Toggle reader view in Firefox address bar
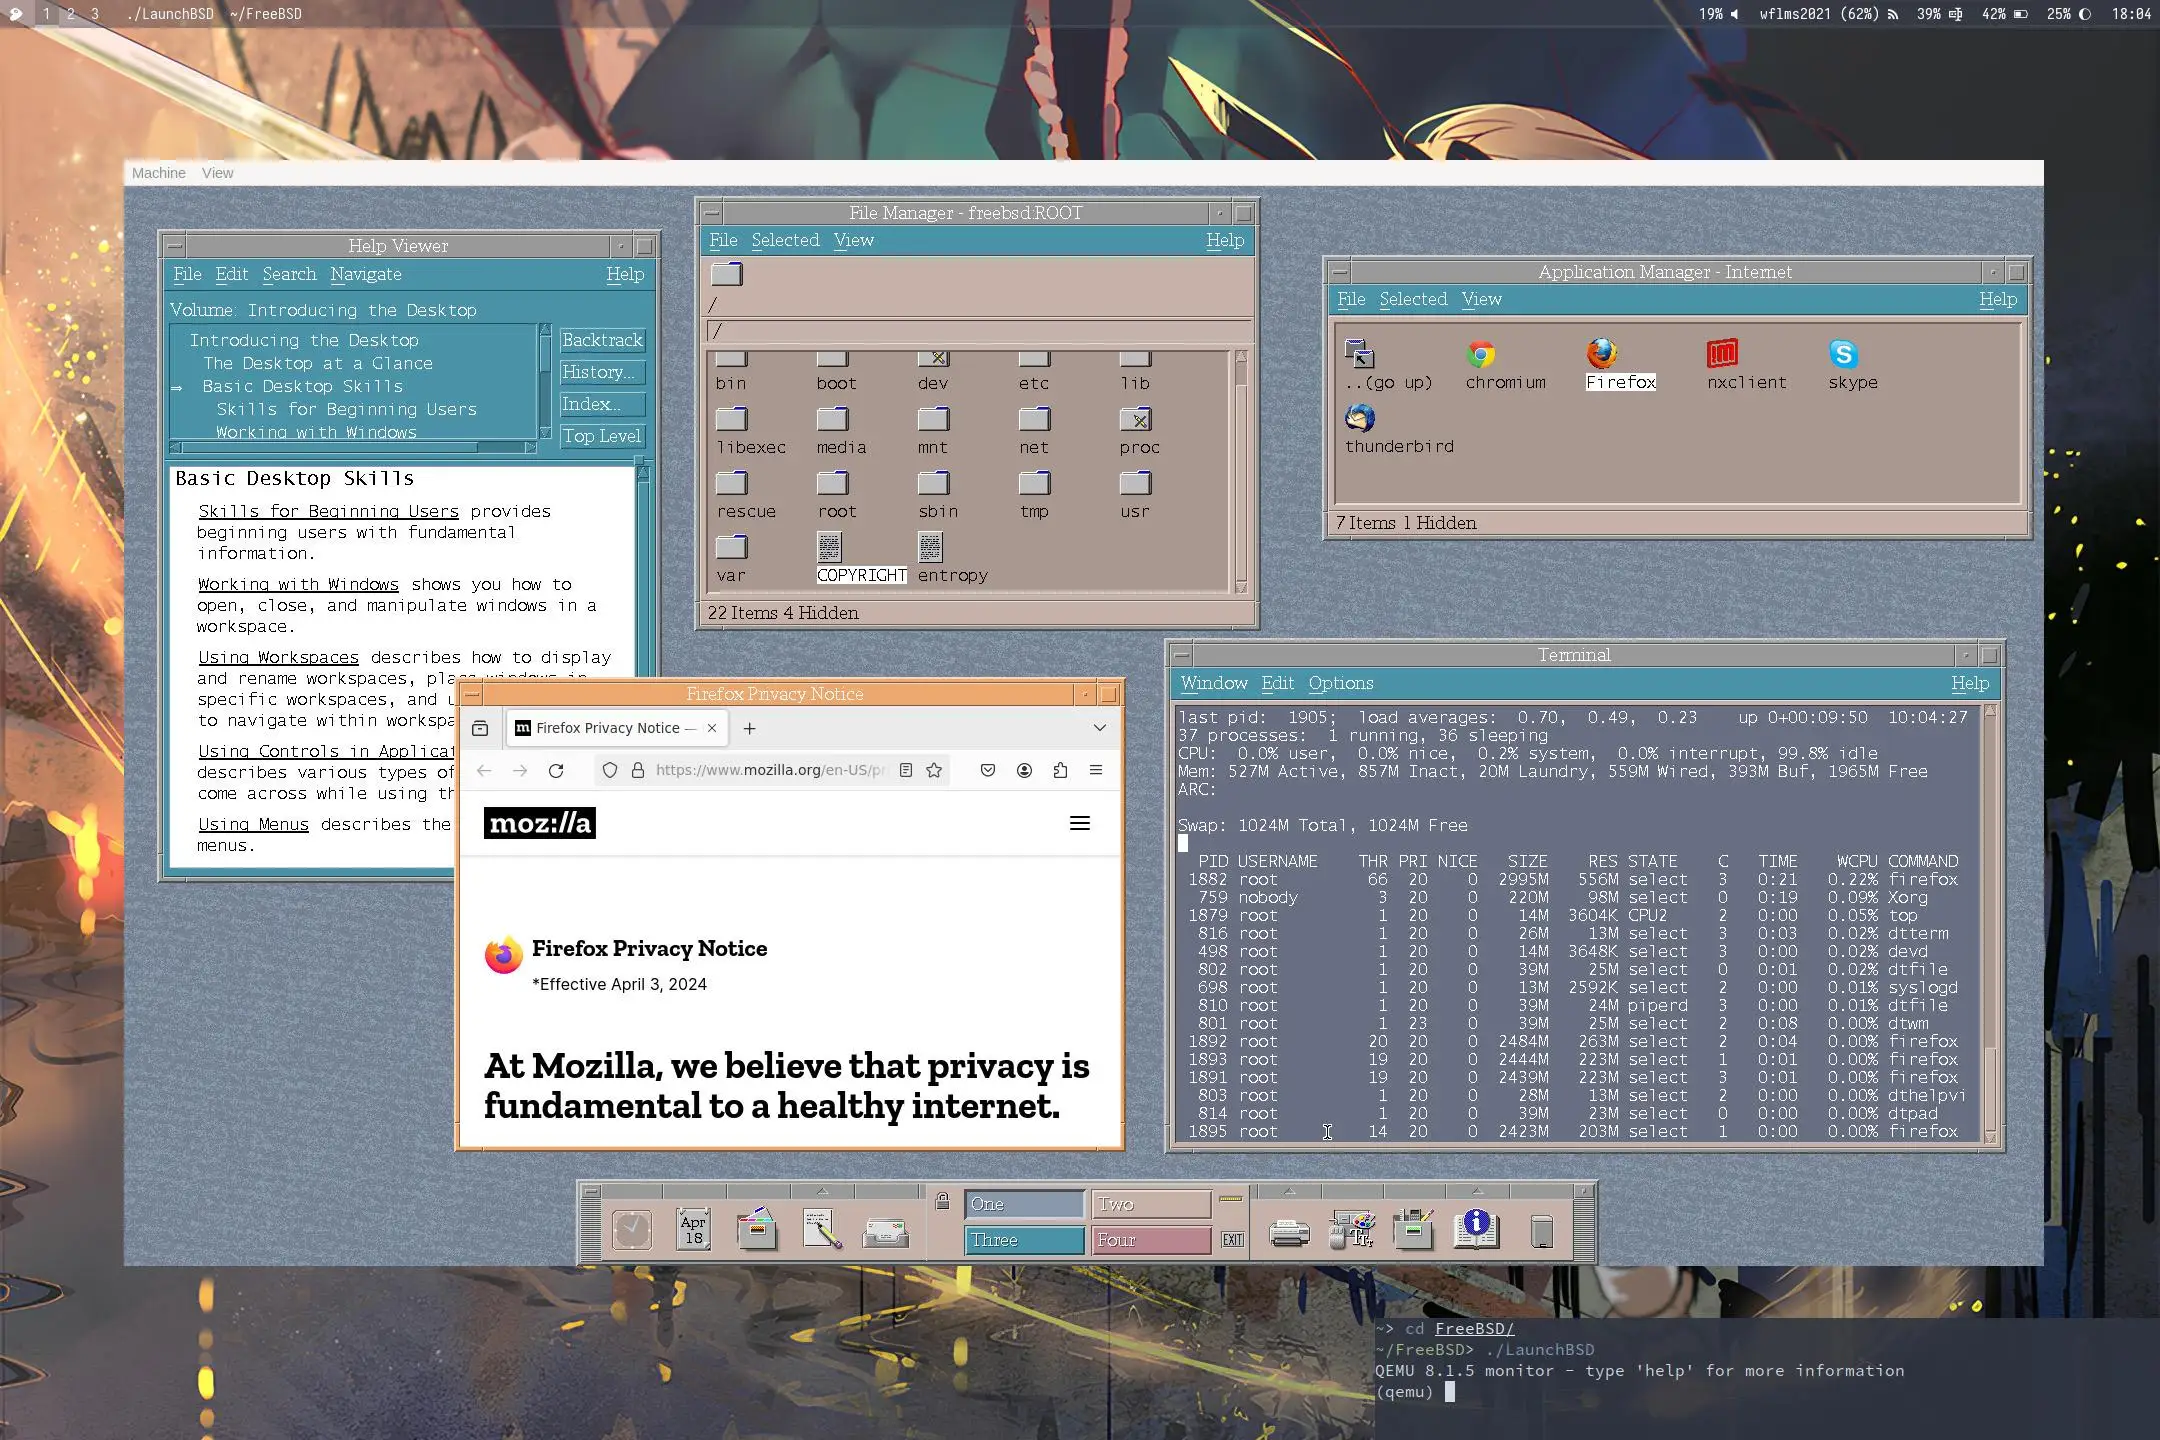 point(906,770)
